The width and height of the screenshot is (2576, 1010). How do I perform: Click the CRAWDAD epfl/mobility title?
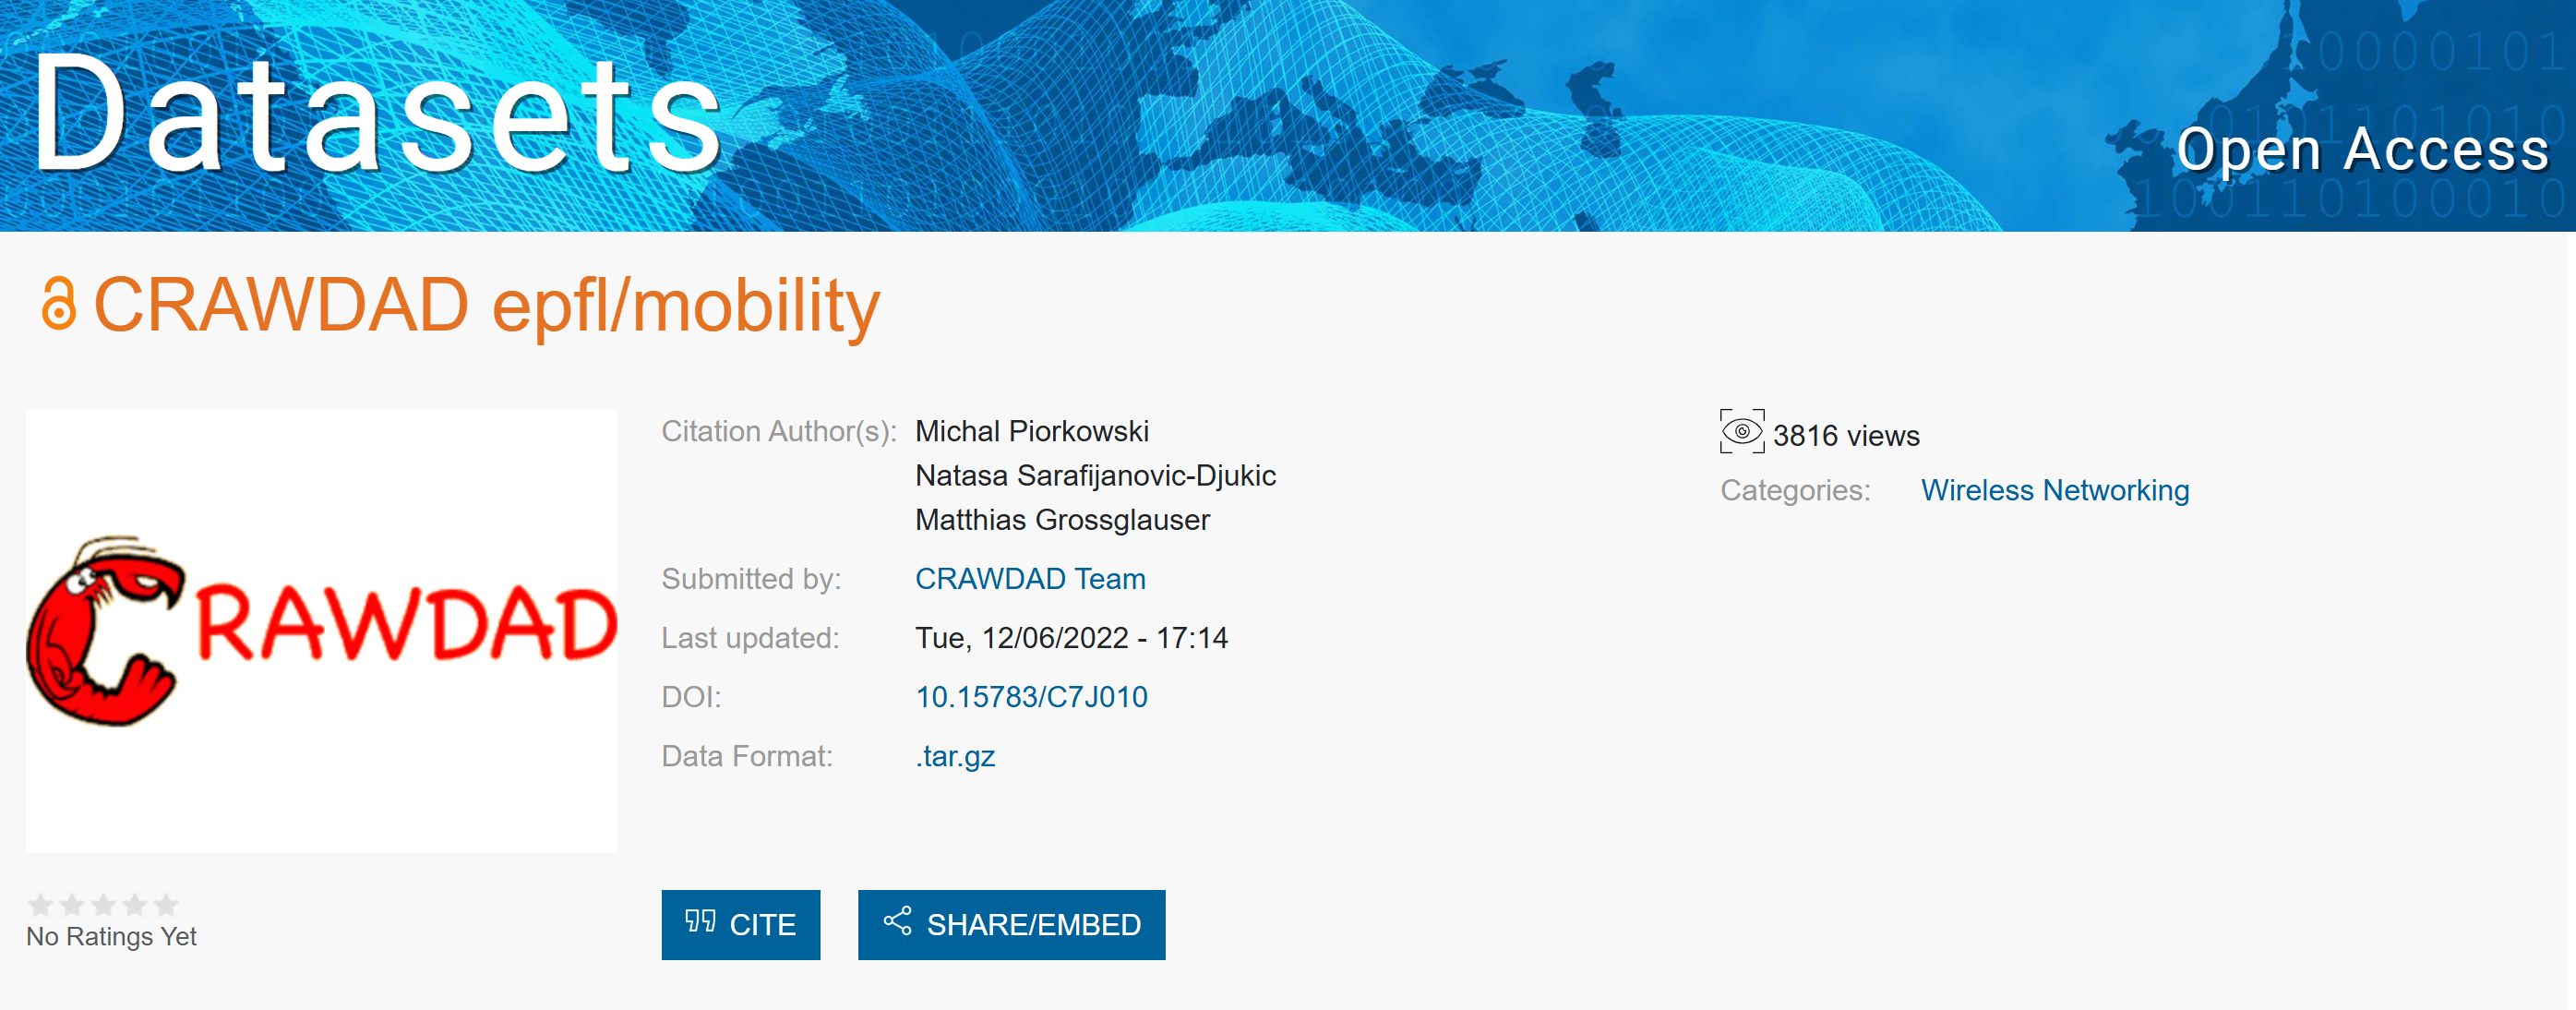tap(486, 306)
